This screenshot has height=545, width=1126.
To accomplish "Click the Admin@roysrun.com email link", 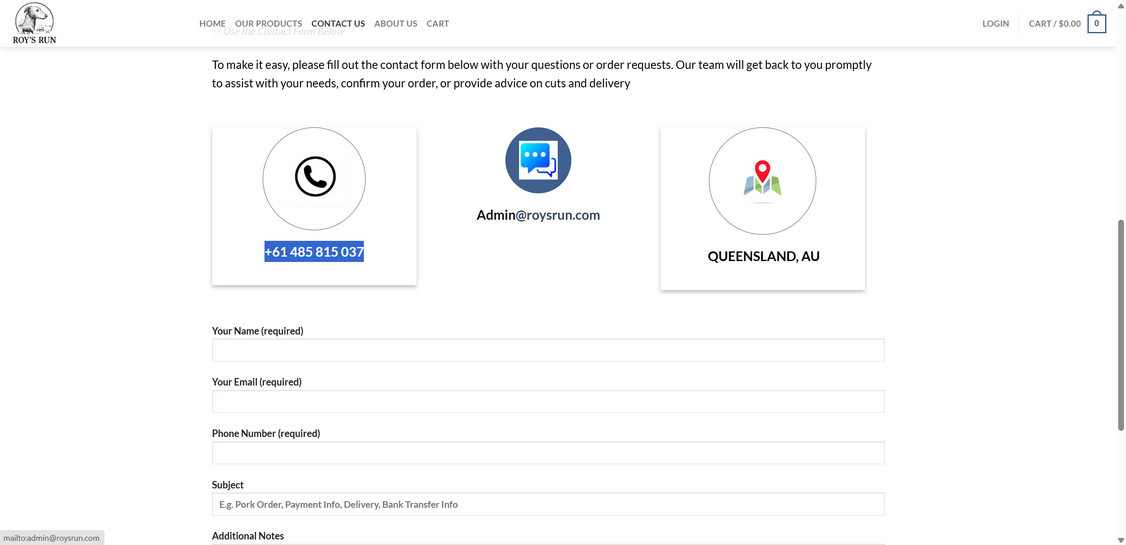I will coord(538,215).
